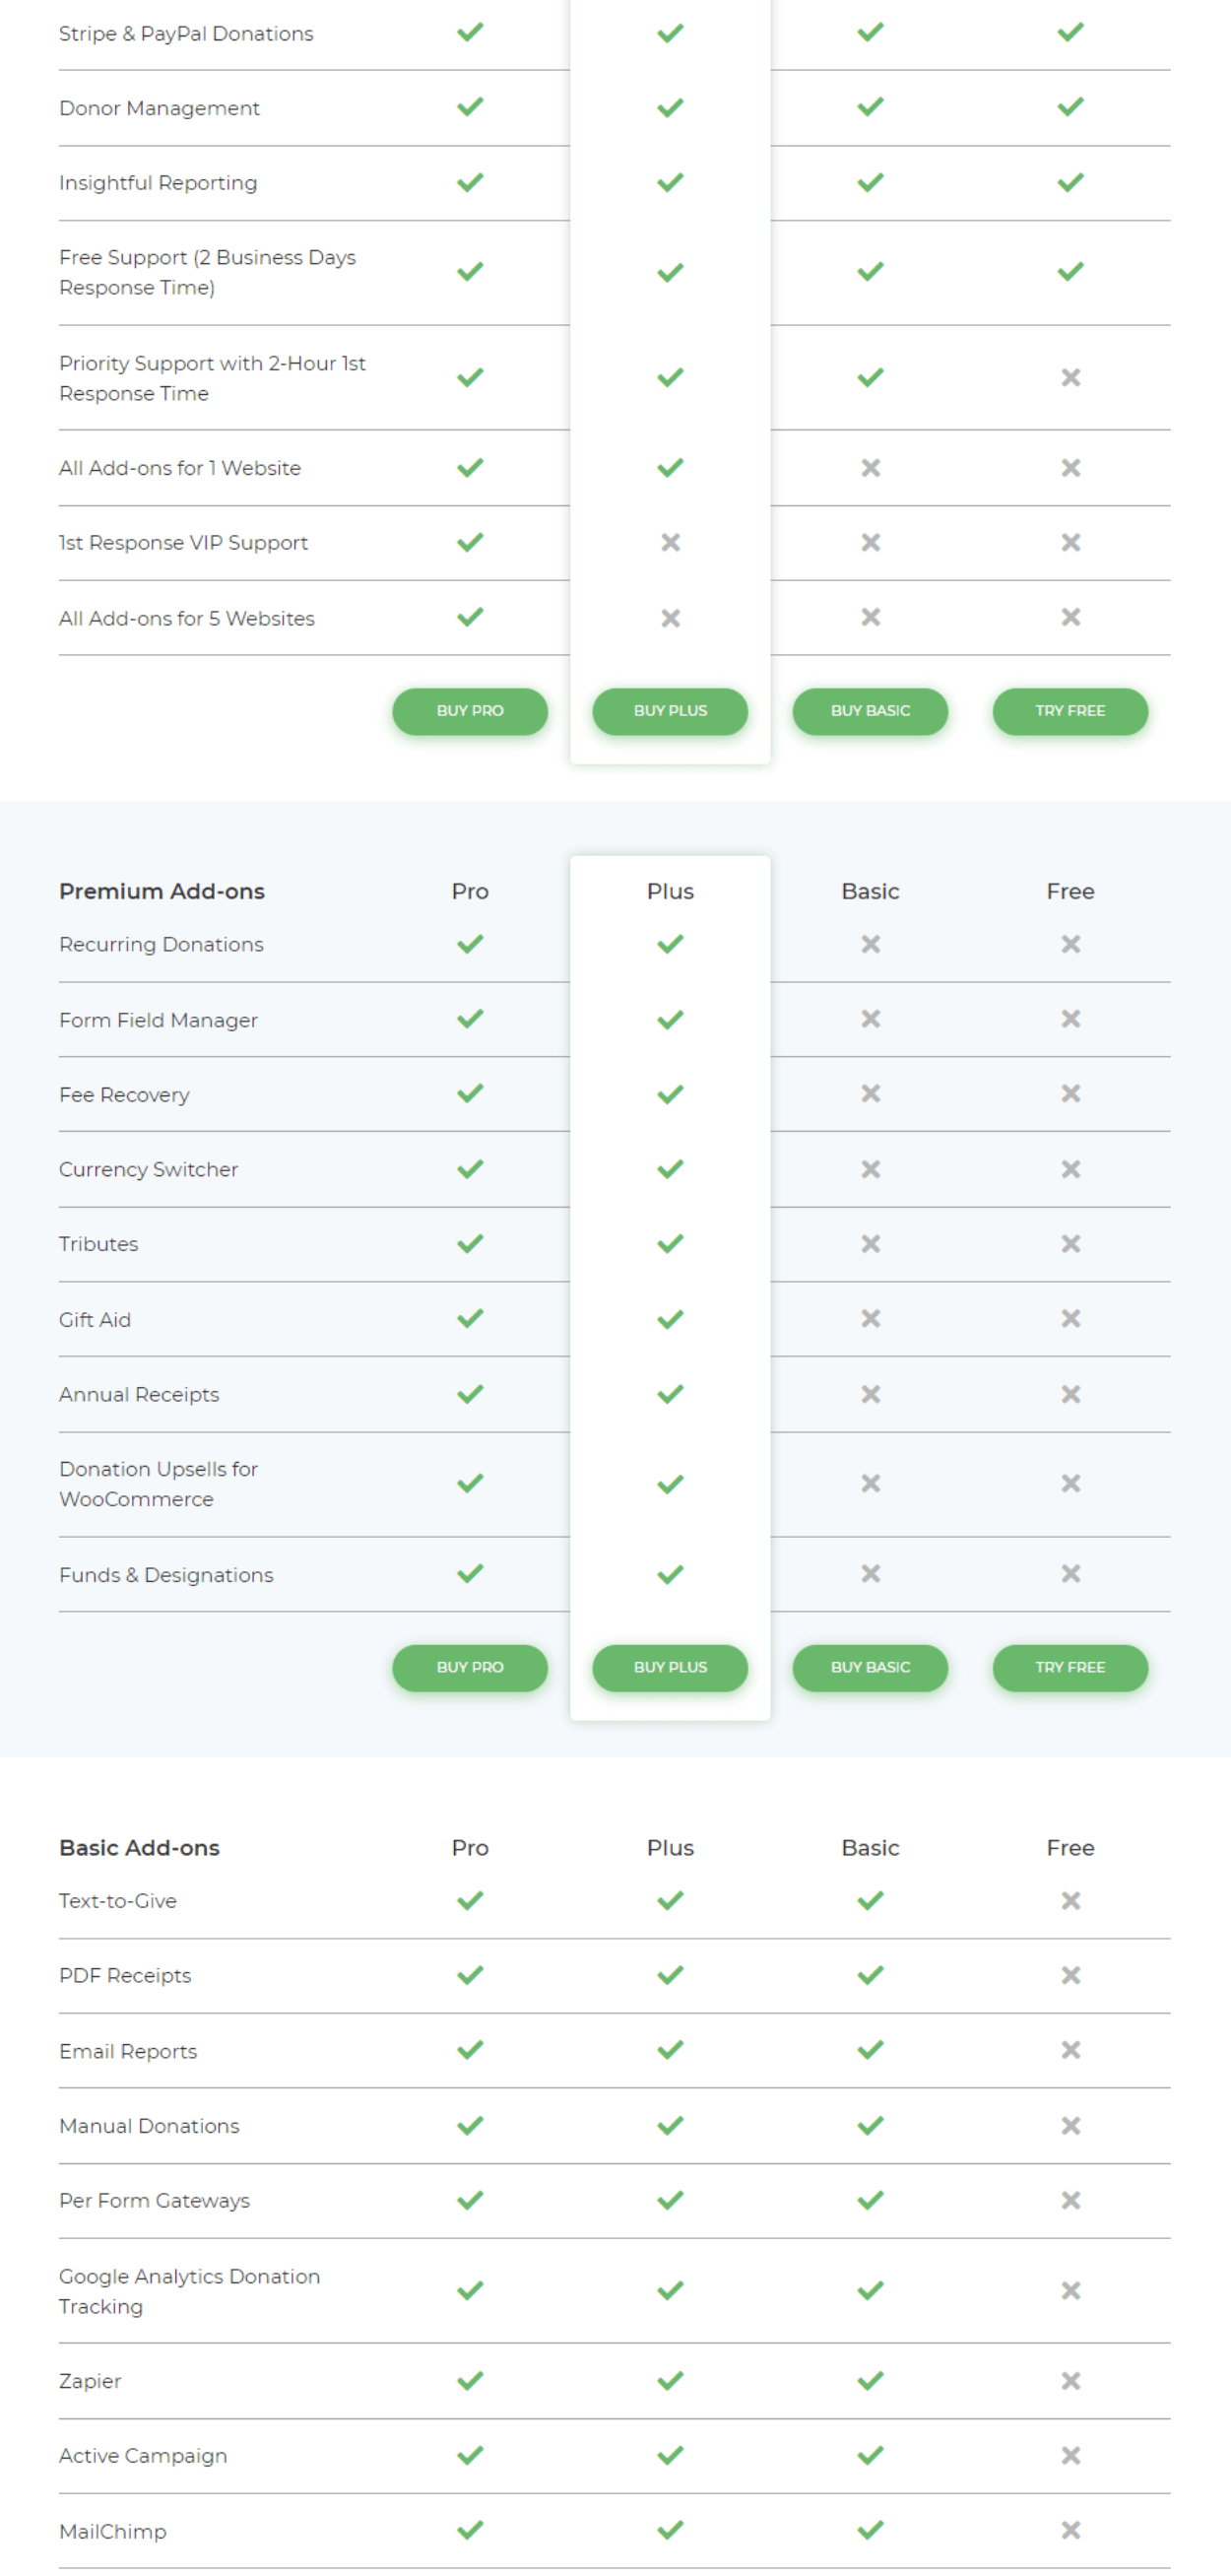Click Free cross for Currency Switcher
Viewport: 1231px width, 2576px height.
pyautogui.click(x=1070, y=1168)
